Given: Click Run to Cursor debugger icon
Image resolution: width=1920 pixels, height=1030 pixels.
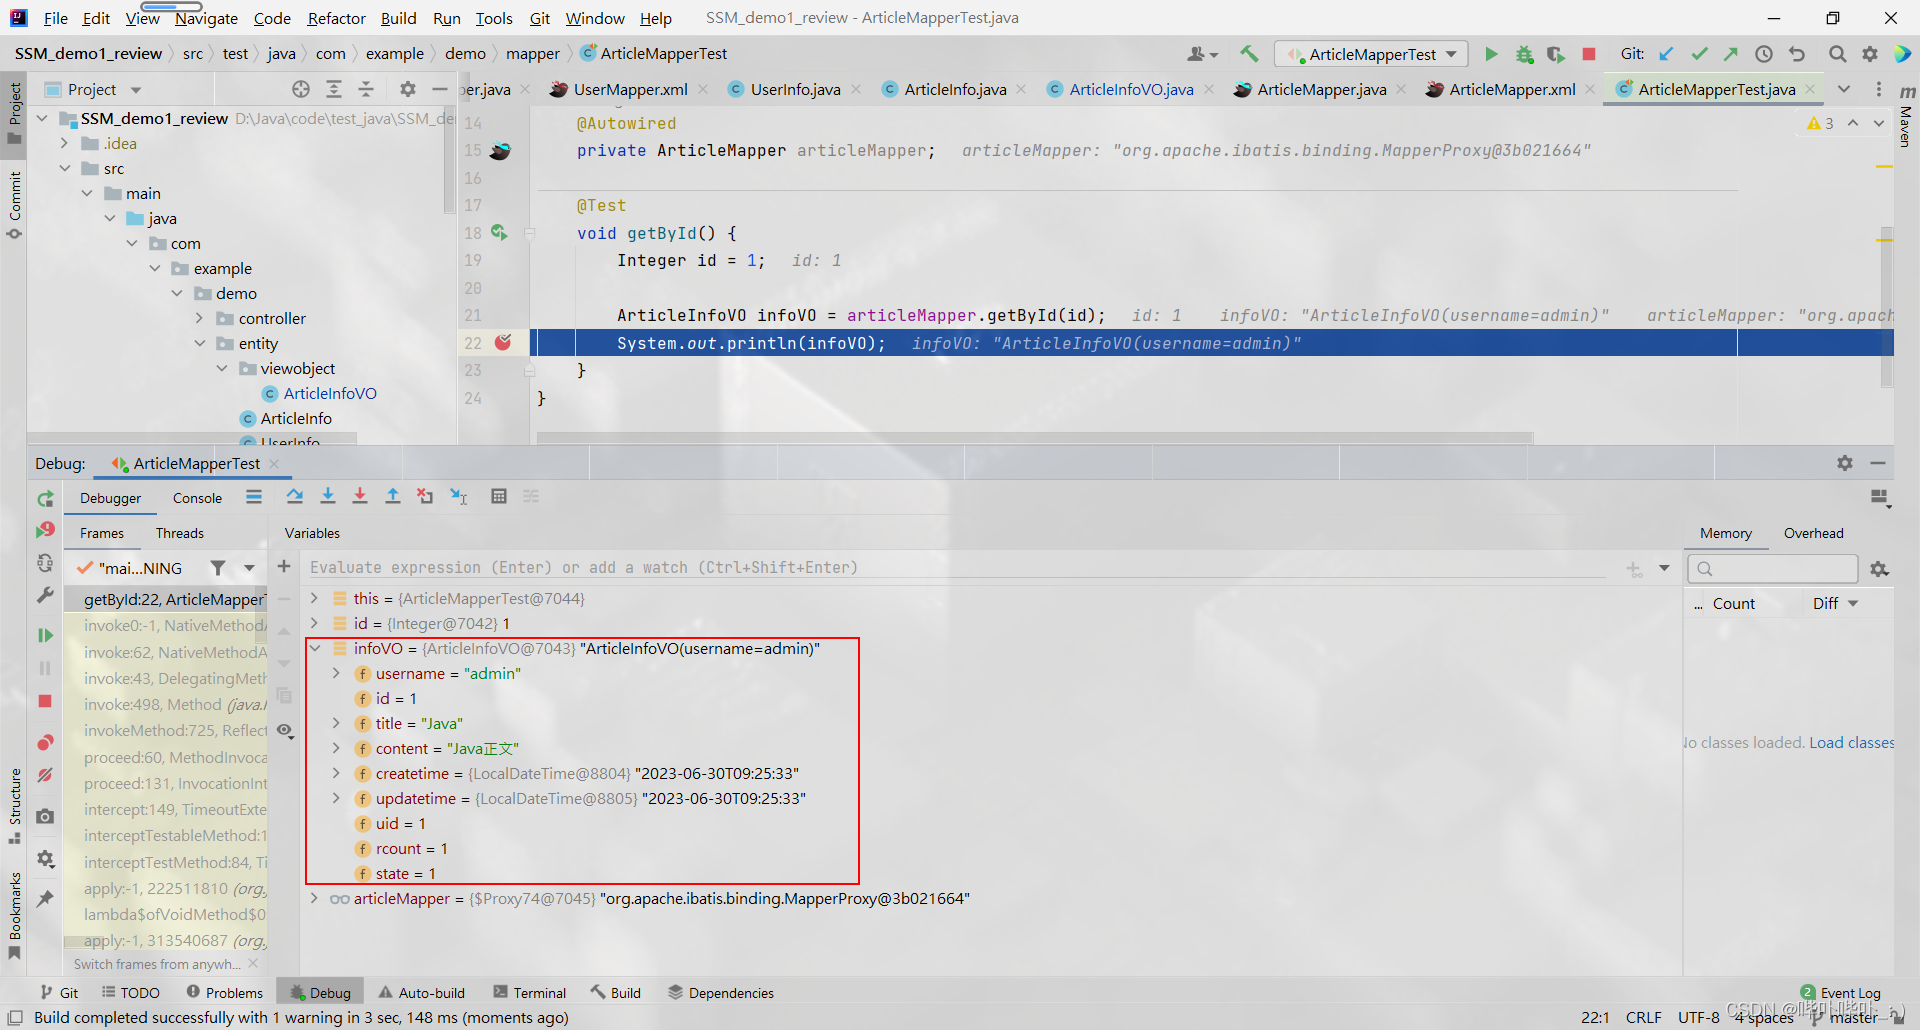Looking at the screenshot, I should [x=459, y=496].
